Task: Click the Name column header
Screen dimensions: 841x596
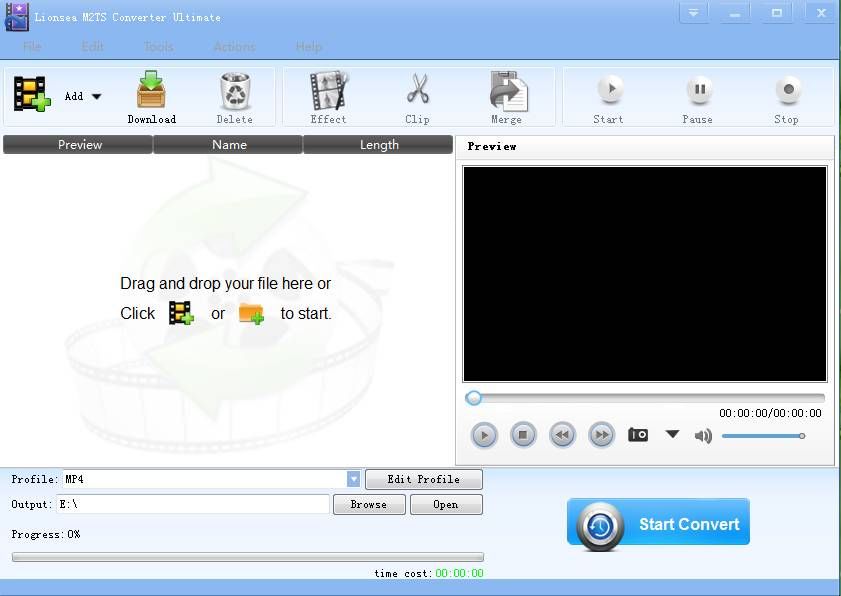Action: tap(228, 145)
